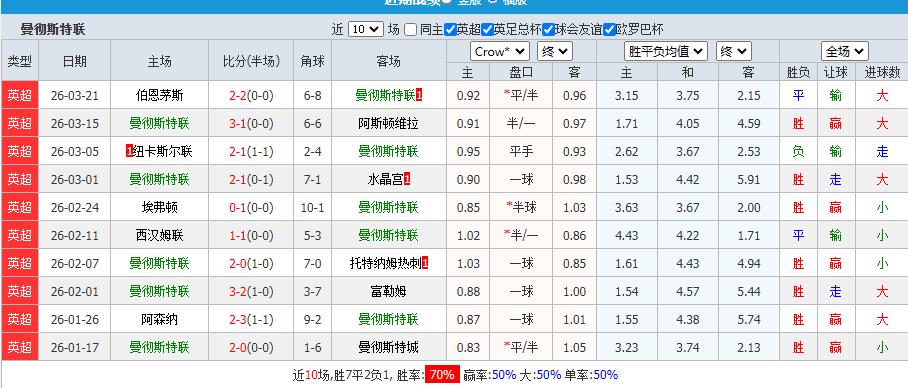Open 托特纳姆热刺 team link
The height and width of the screenshot is (388, 908).
tap(386, 263)
